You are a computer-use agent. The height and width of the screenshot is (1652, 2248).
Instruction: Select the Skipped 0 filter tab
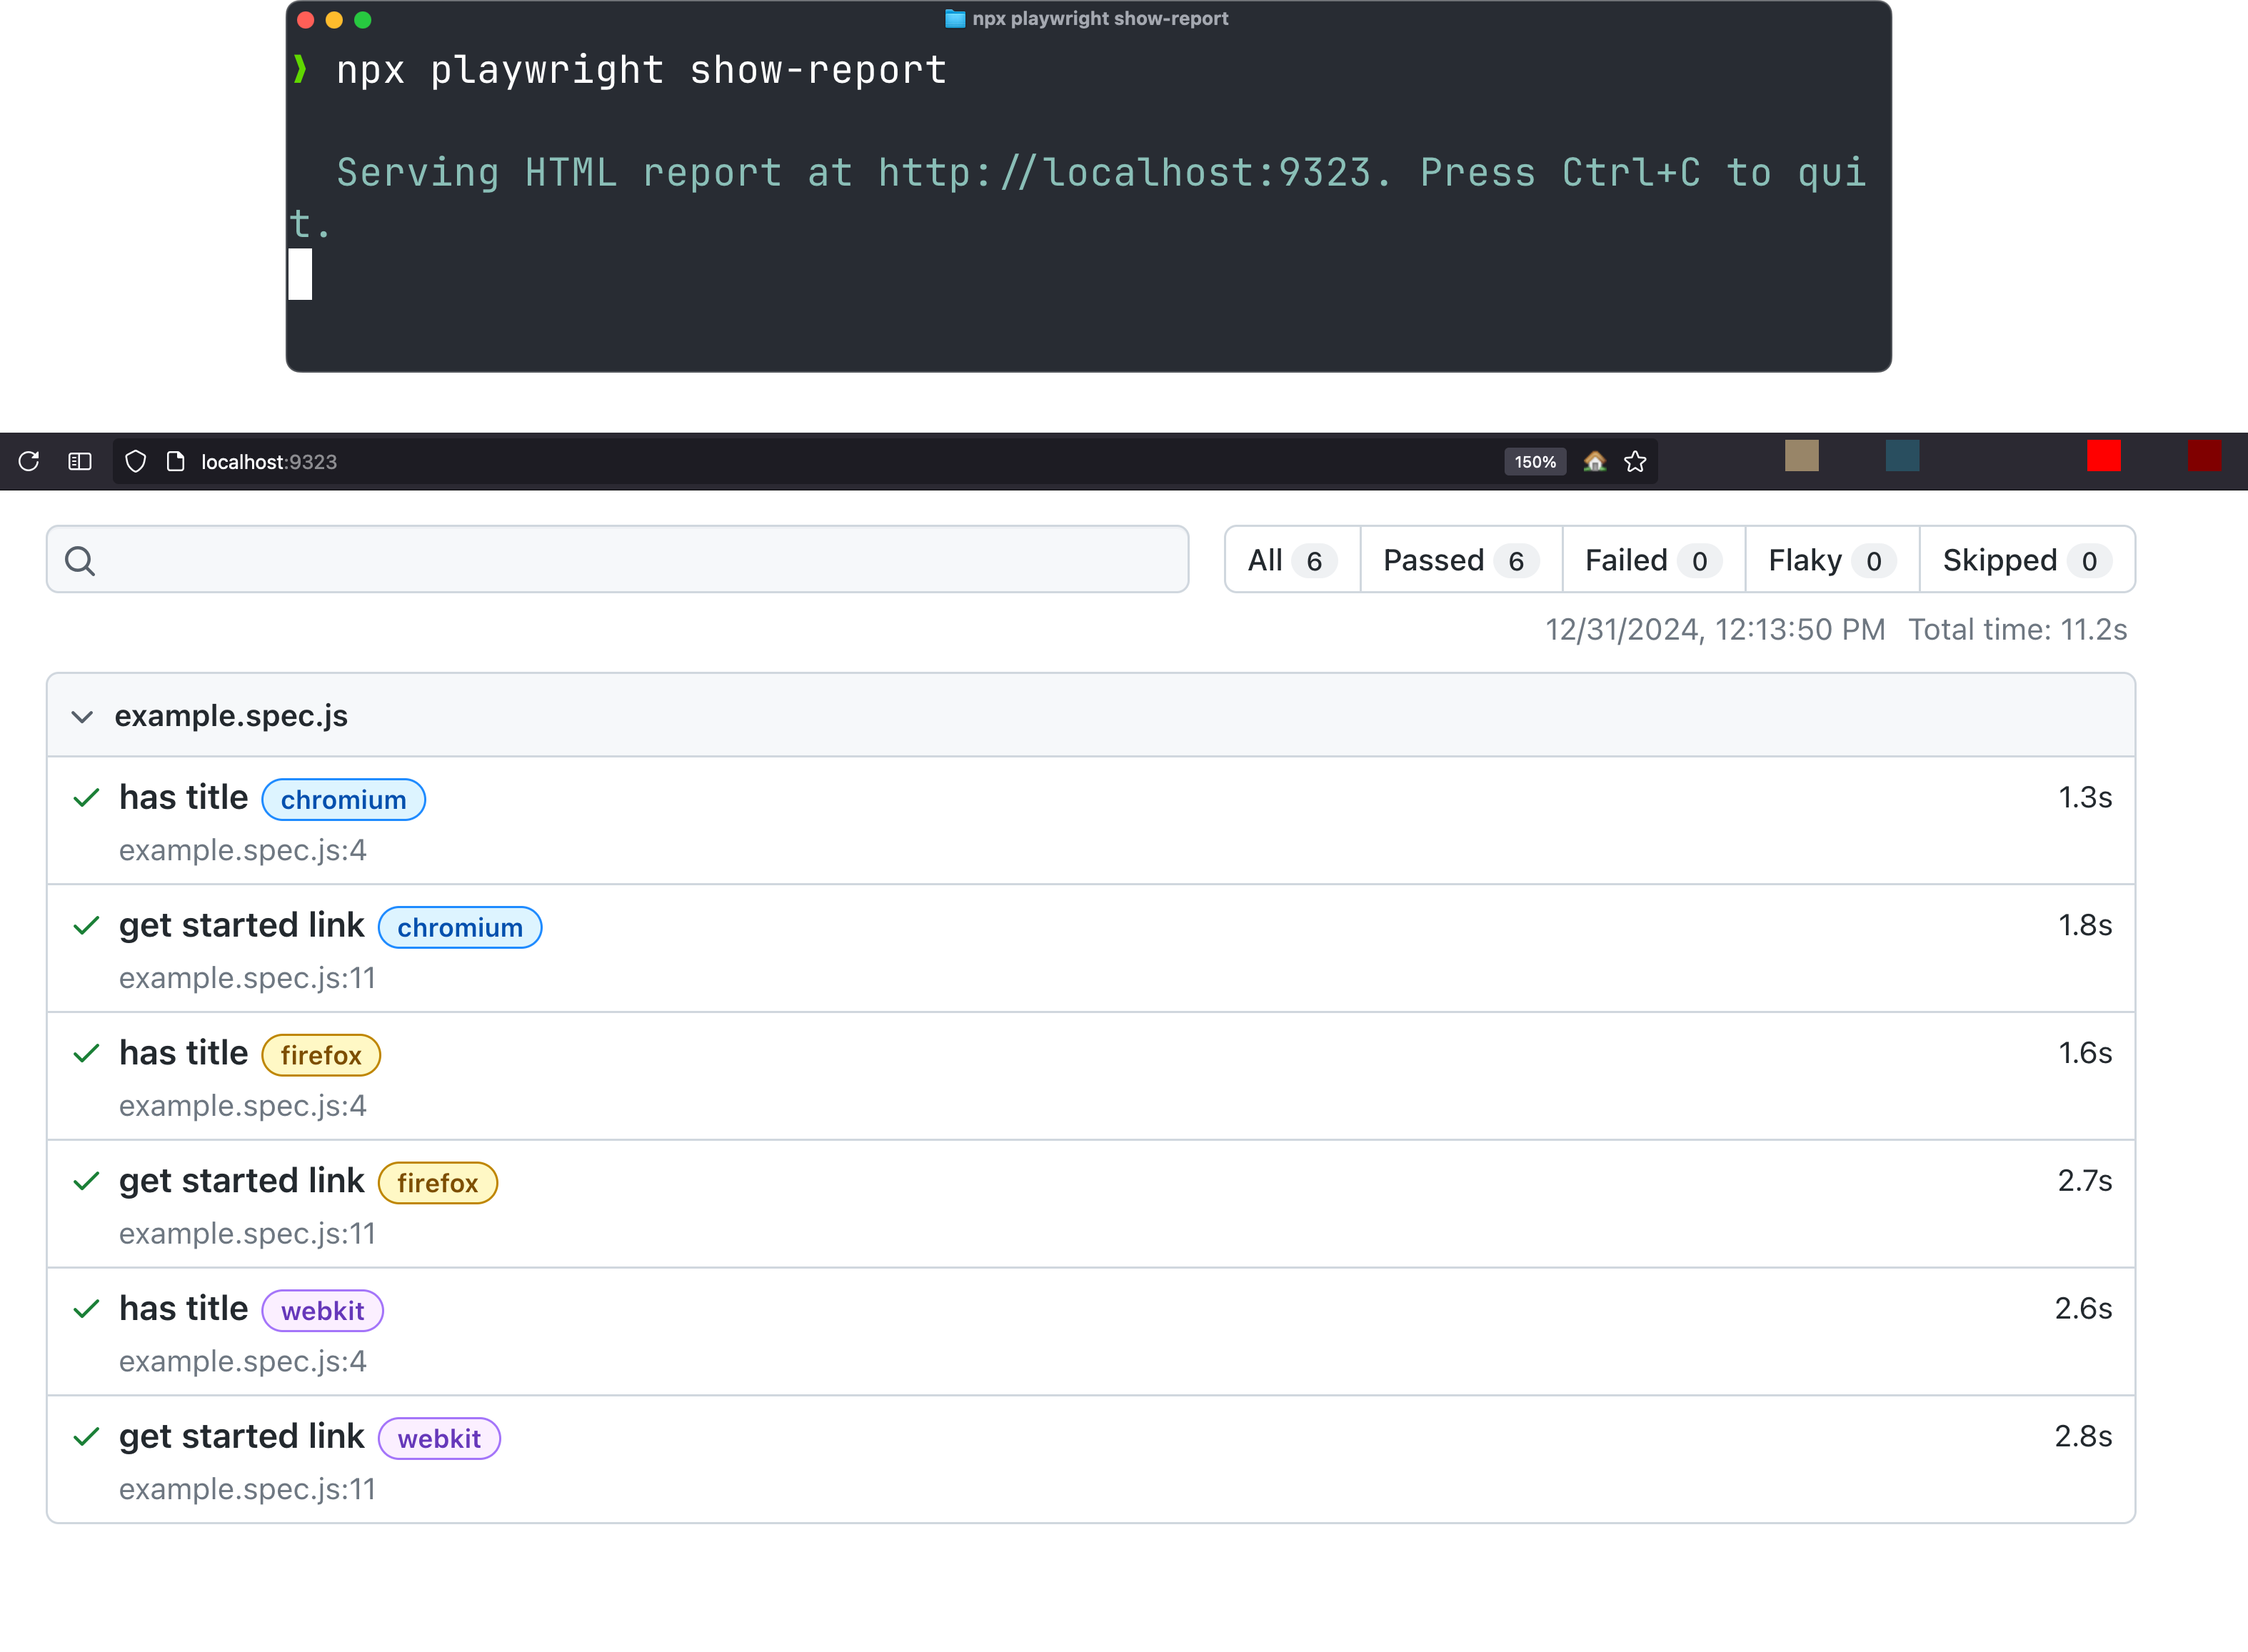2027,560
